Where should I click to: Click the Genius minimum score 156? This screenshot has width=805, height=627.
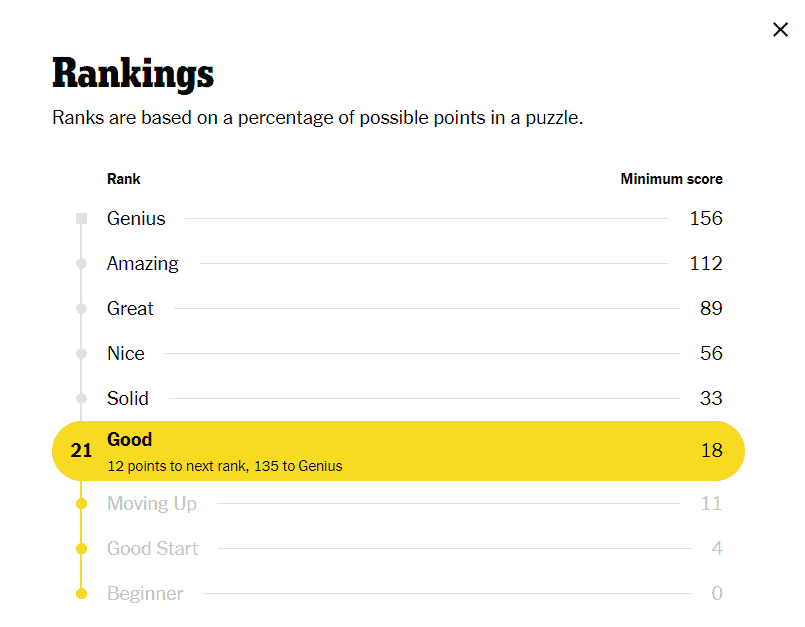(706, 218)
